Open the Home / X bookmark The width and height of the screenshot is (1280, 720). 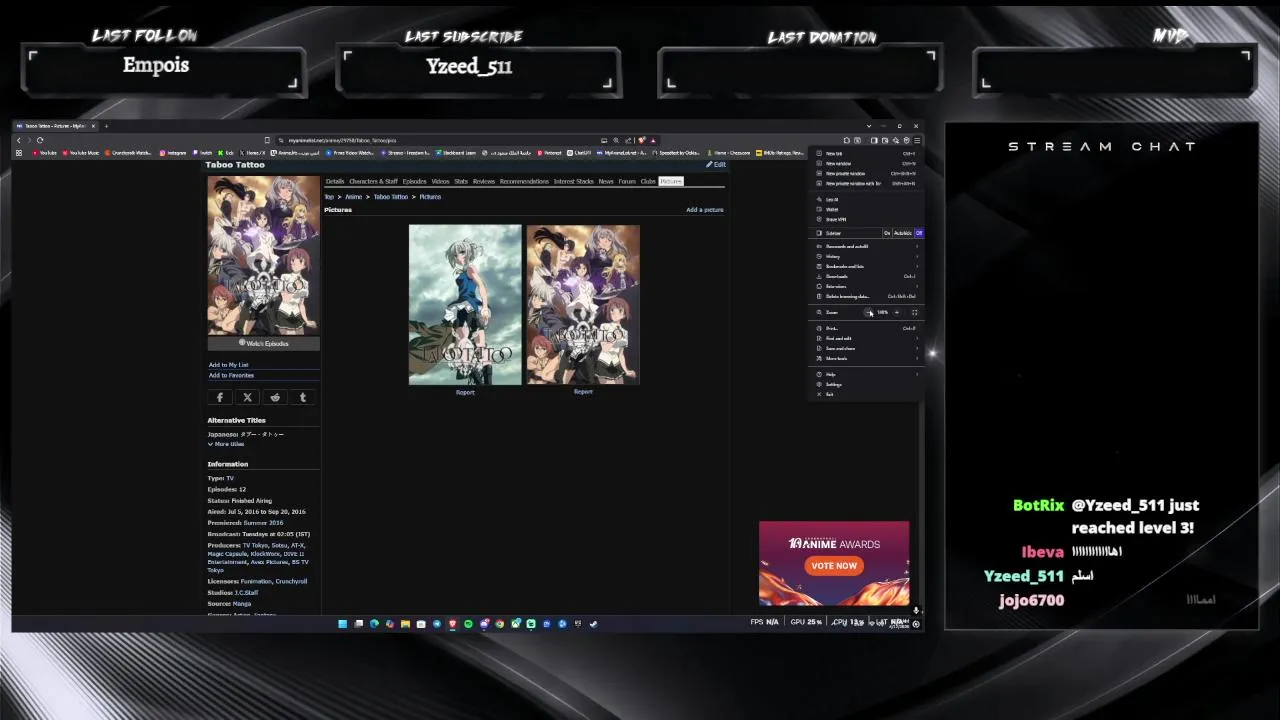253,153
